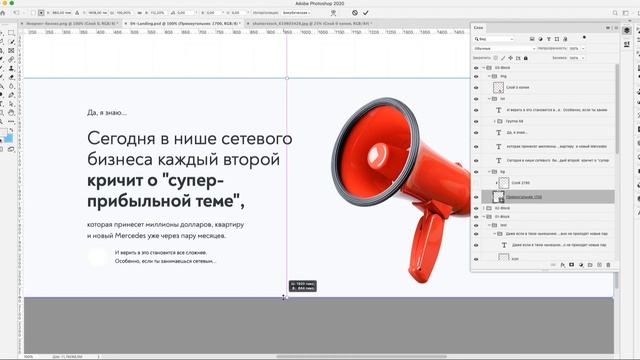Toggle reference point checkbox in options bar
The width and height of the screenshot is (640, 360).
(x=33, y=13)
